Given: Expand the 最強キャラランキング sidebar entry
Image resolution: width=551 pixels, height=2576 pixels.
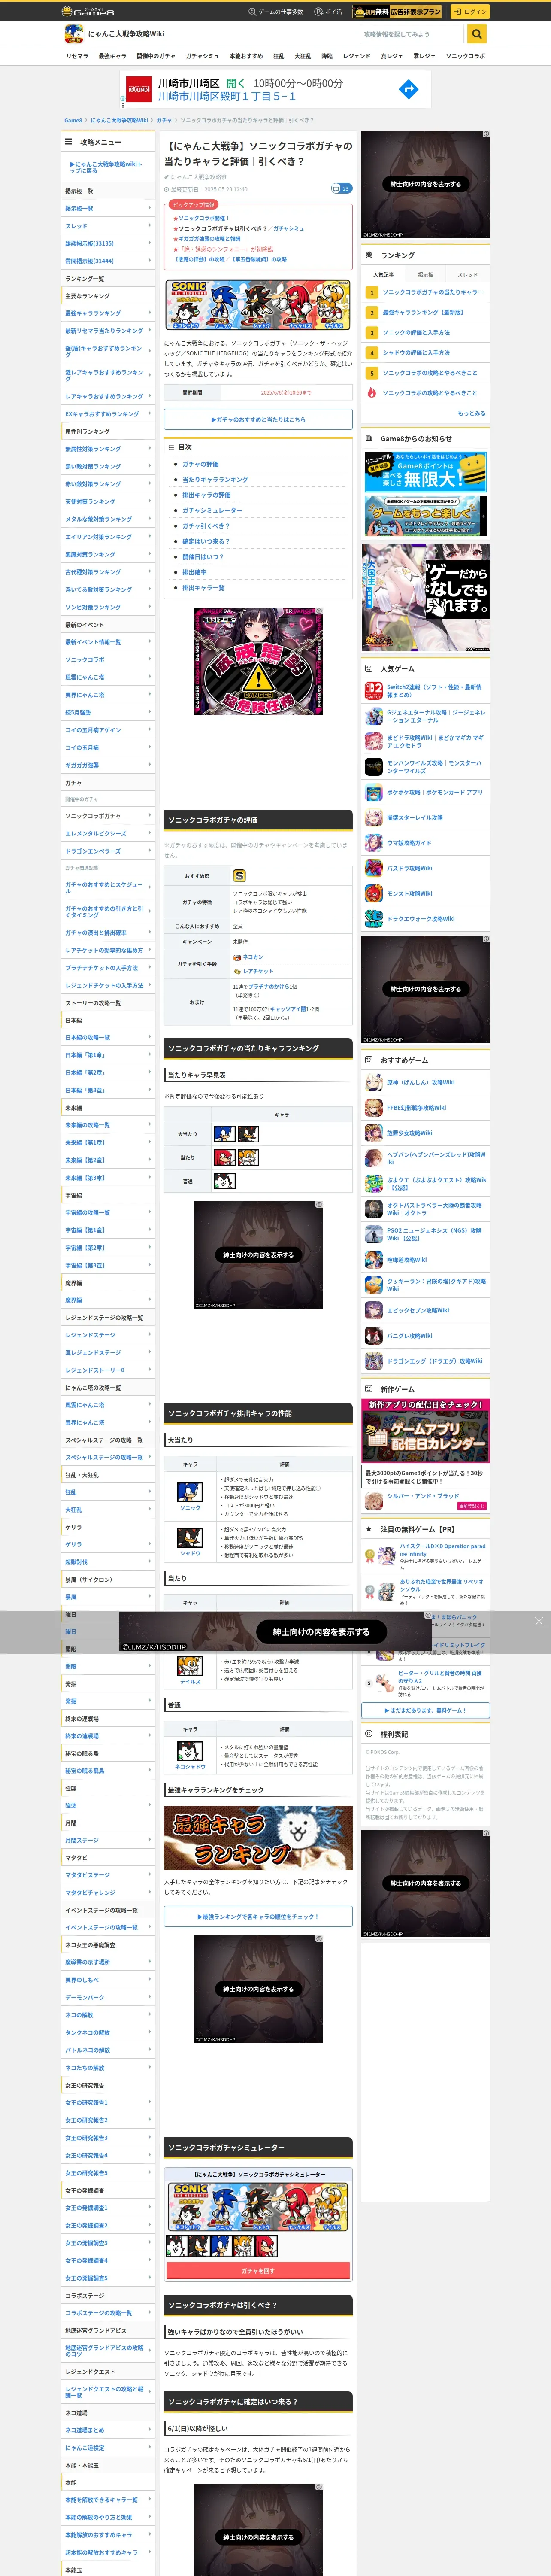Looking at the screenshot, I should pos(109,313).
